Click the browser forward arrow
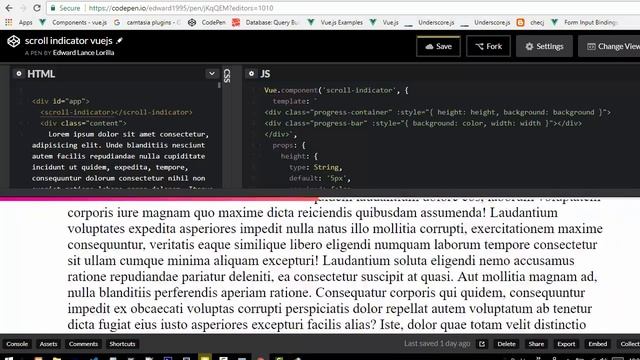 point(23,8)
